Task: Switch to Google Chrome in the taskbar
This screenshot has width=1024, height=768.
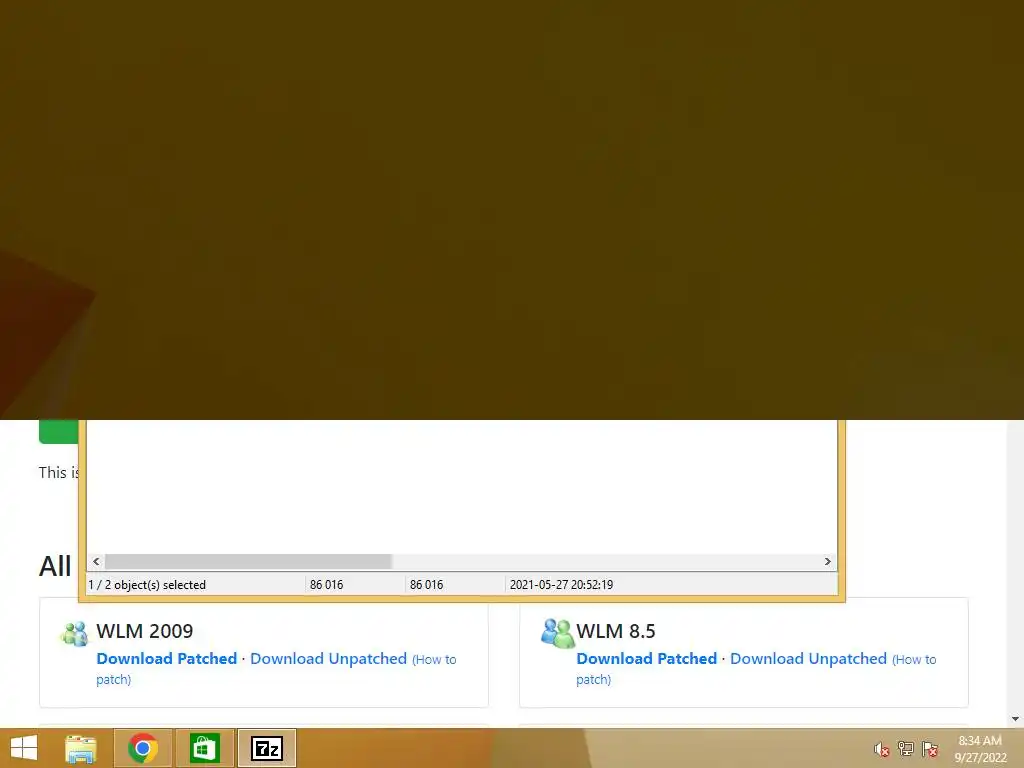Action: tap(143, 748)
